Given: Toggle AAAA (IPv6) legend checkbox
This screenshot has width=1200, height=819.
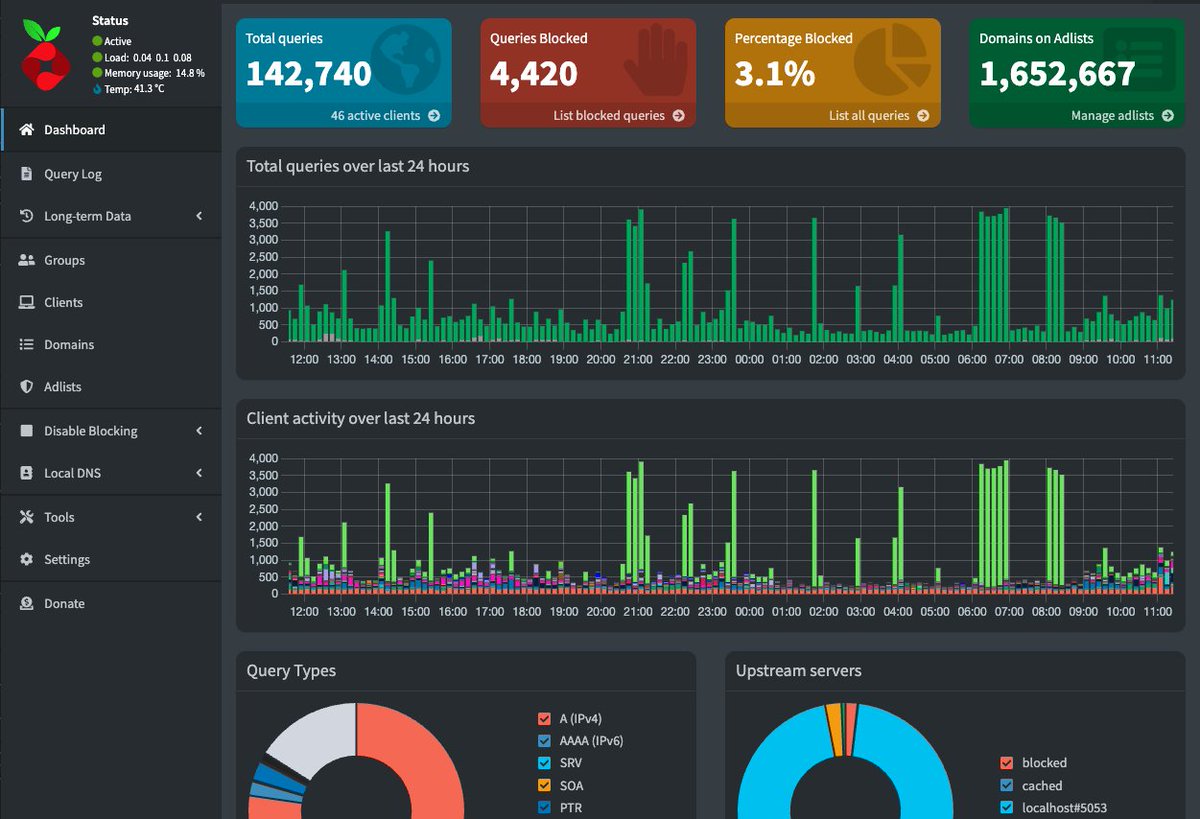Looking at the screenshot, I should [x=544, y=741].
